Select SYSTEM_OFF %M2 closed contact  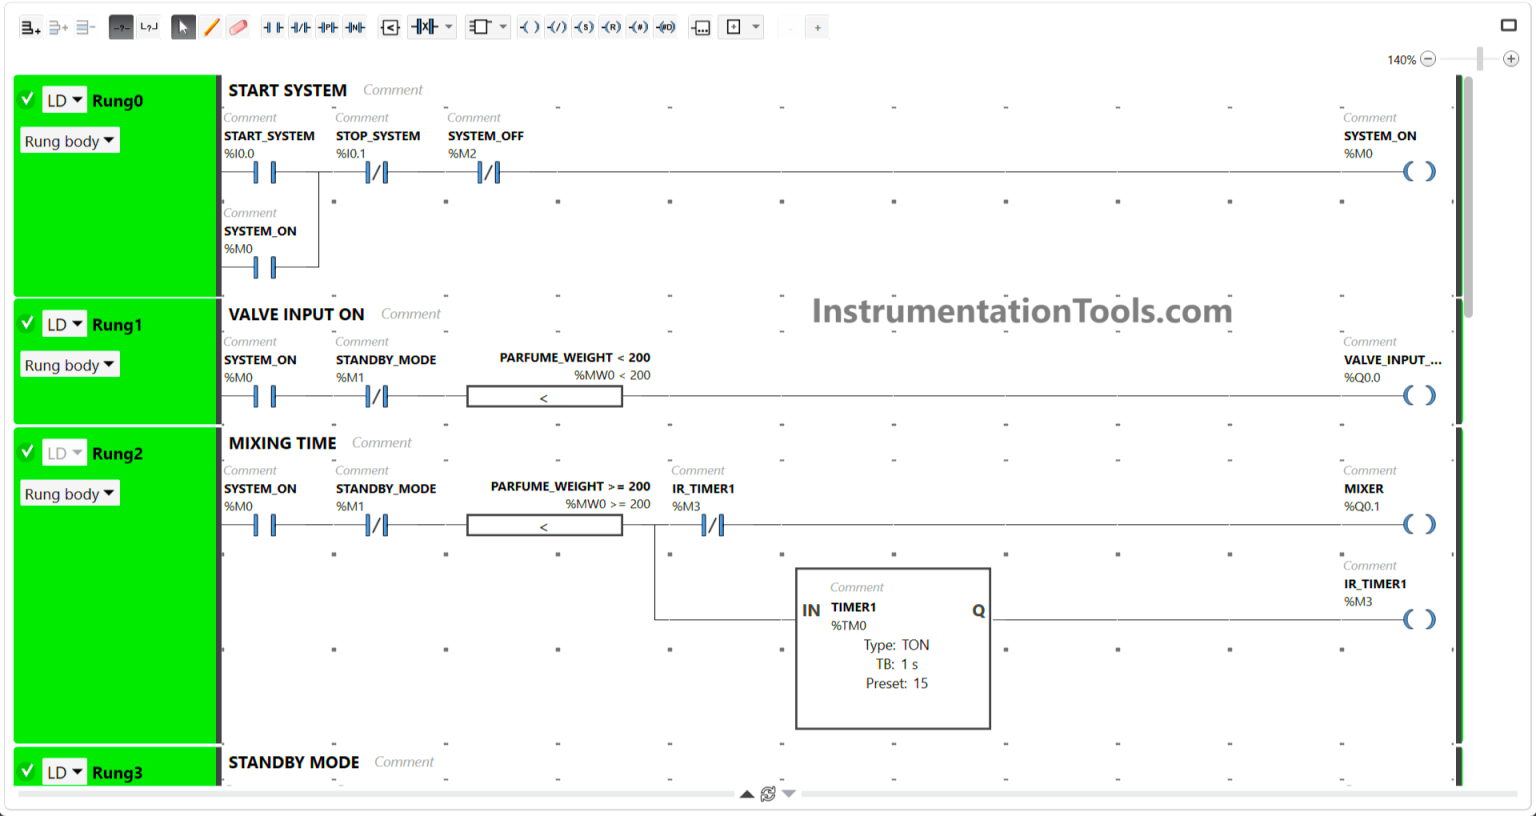point(488,172)
